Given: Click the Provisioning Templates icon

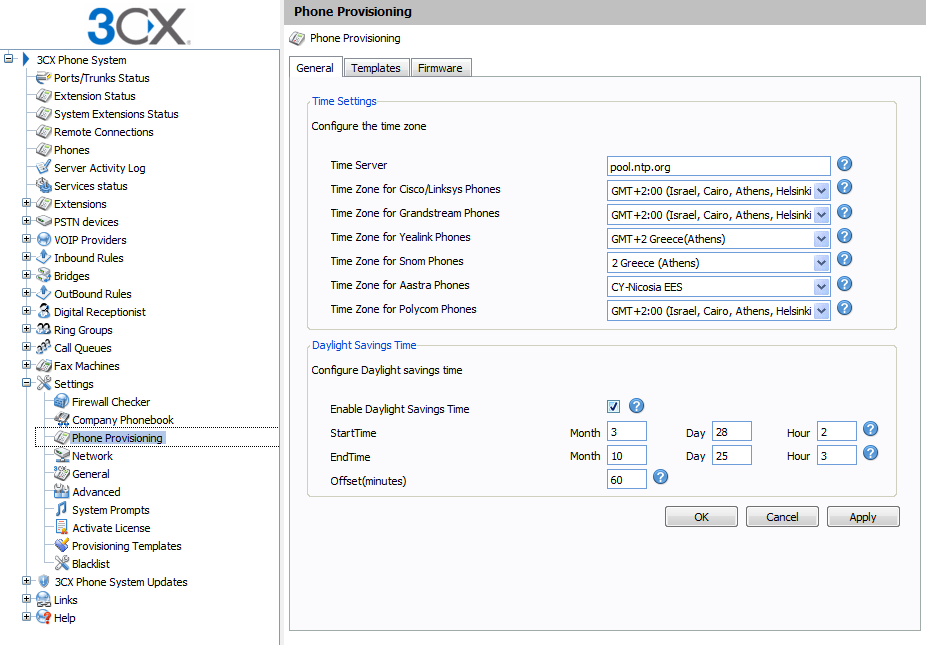Looking at the screenshot, I should (x=61, y=545).
